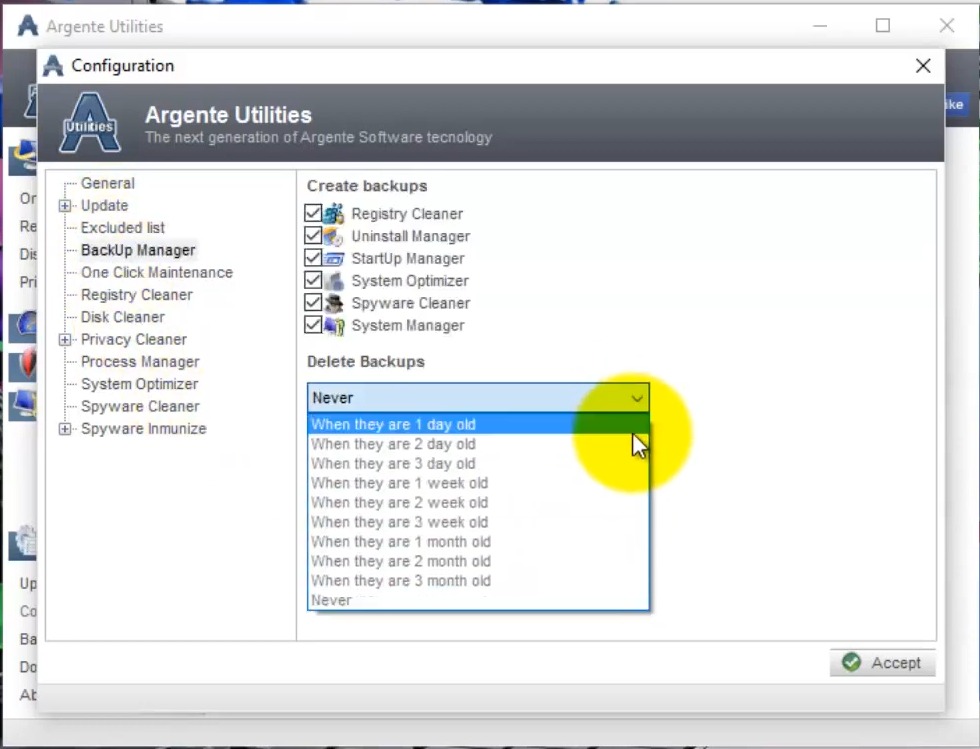Open System Optimizer in the settings tree
The image size is (980, 749).
pyautogui.click(x=139, y=384)
